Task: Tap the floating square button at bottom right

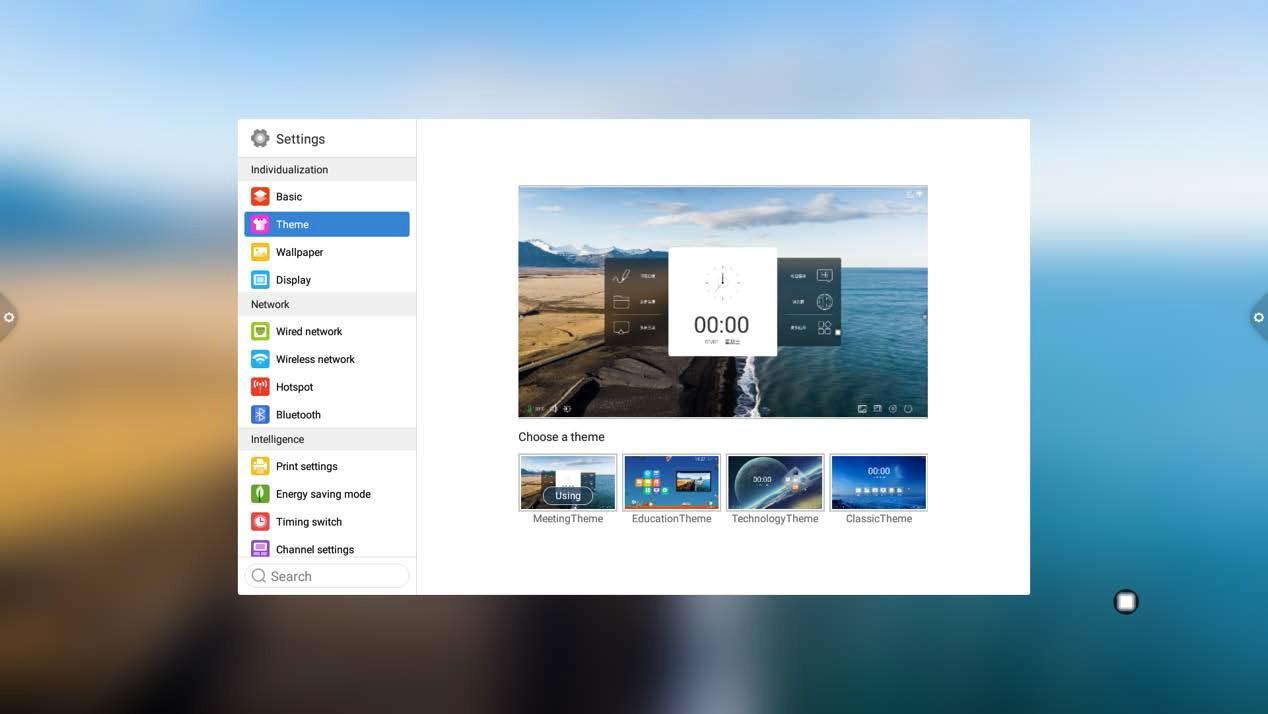Action: click(1126, 601)
